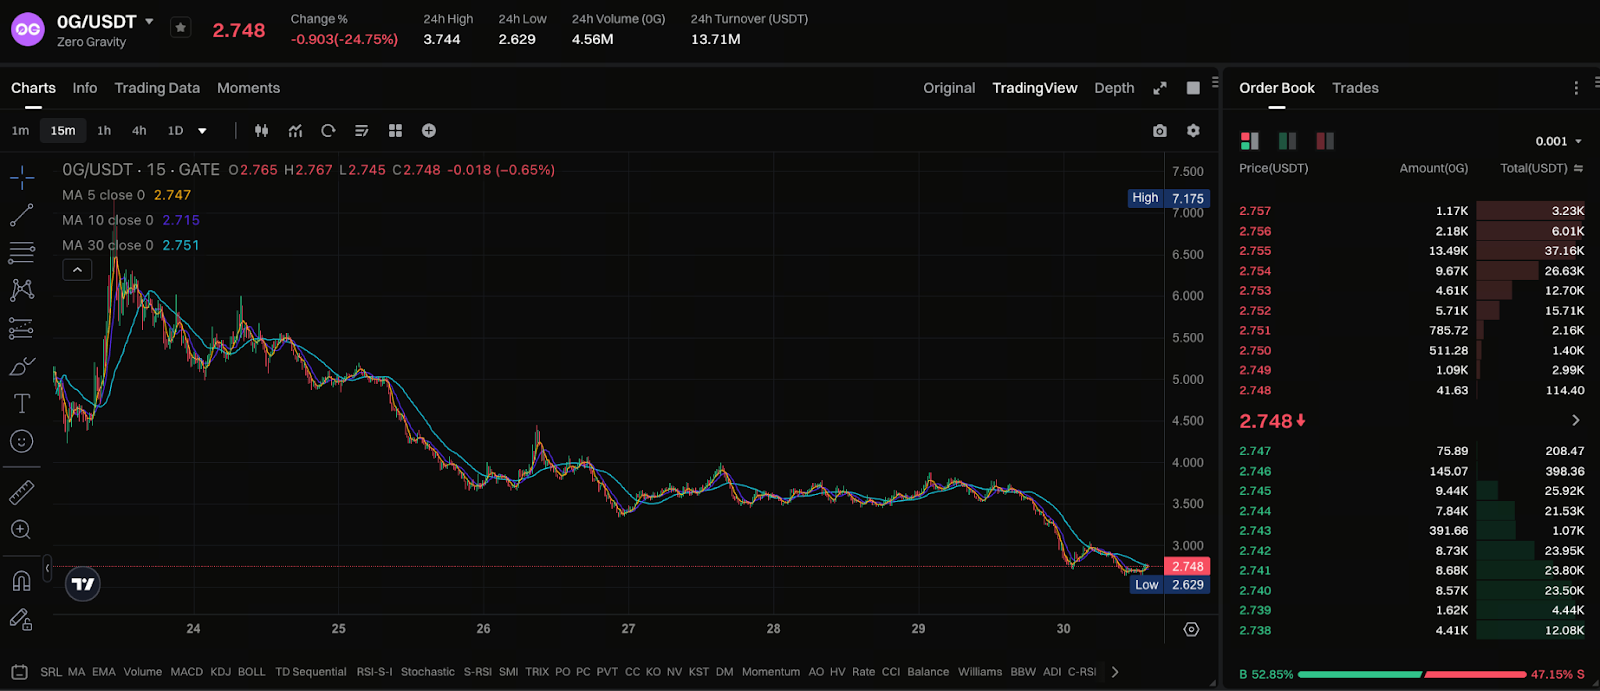Open the calendar icon at bottom left
1600x691 pixels.
(x=19, y=671)
